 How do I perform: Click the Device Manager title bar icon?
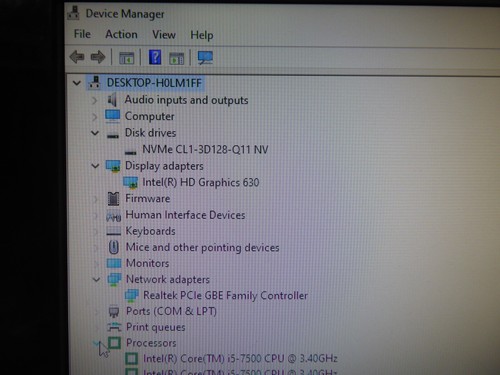73,13
